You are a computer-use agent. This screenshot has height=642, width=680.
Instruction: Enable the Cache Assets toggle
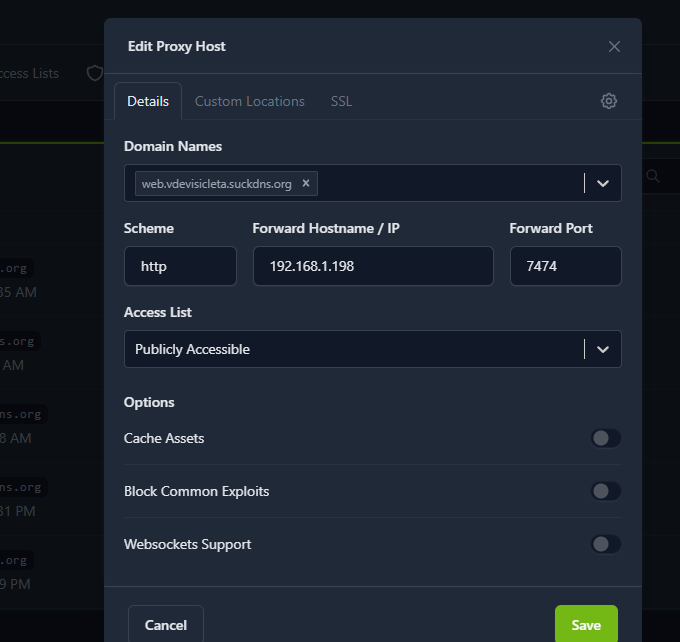tap(605, 438)
